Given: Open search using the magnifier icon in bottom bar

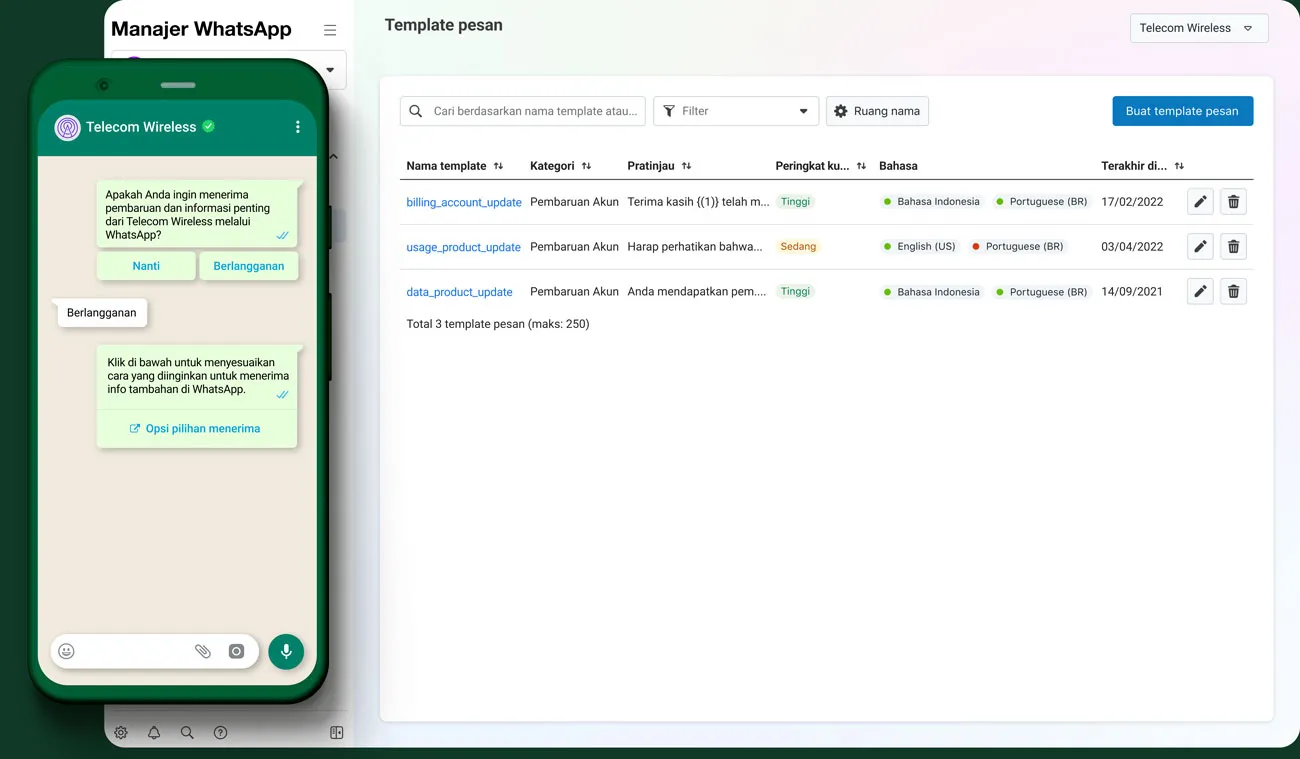Looking at the screenshot, I should coord(187,732).
